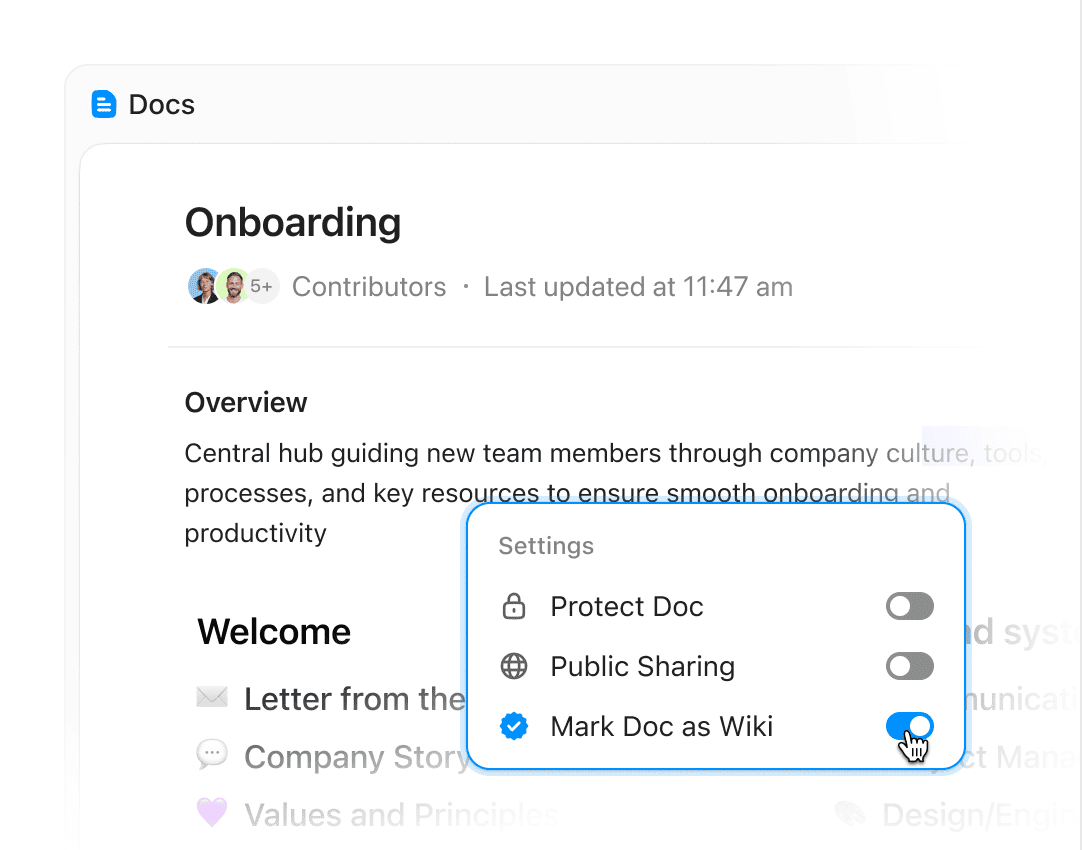
Task: Click the envelope icon in Welcome list
Action: (212, 697)
